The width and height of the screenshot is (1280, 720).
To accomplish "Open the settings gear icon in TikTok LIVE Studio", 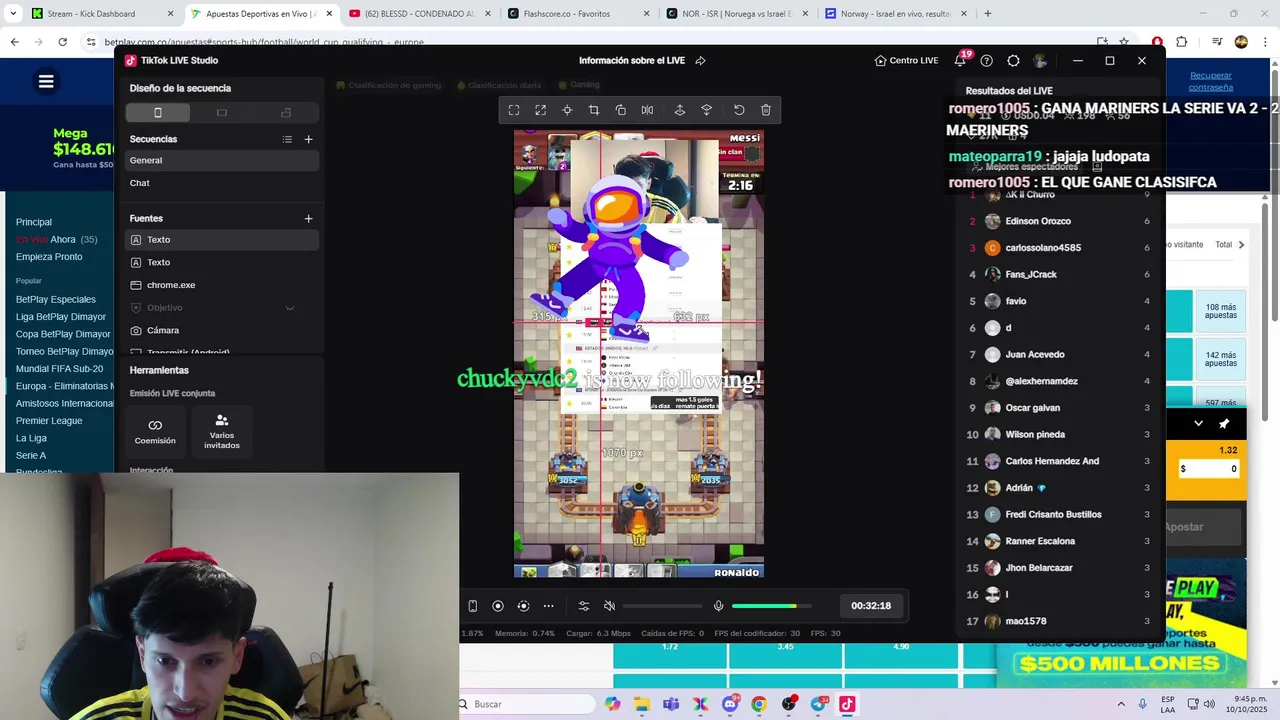I will (x=1013, y=61).
